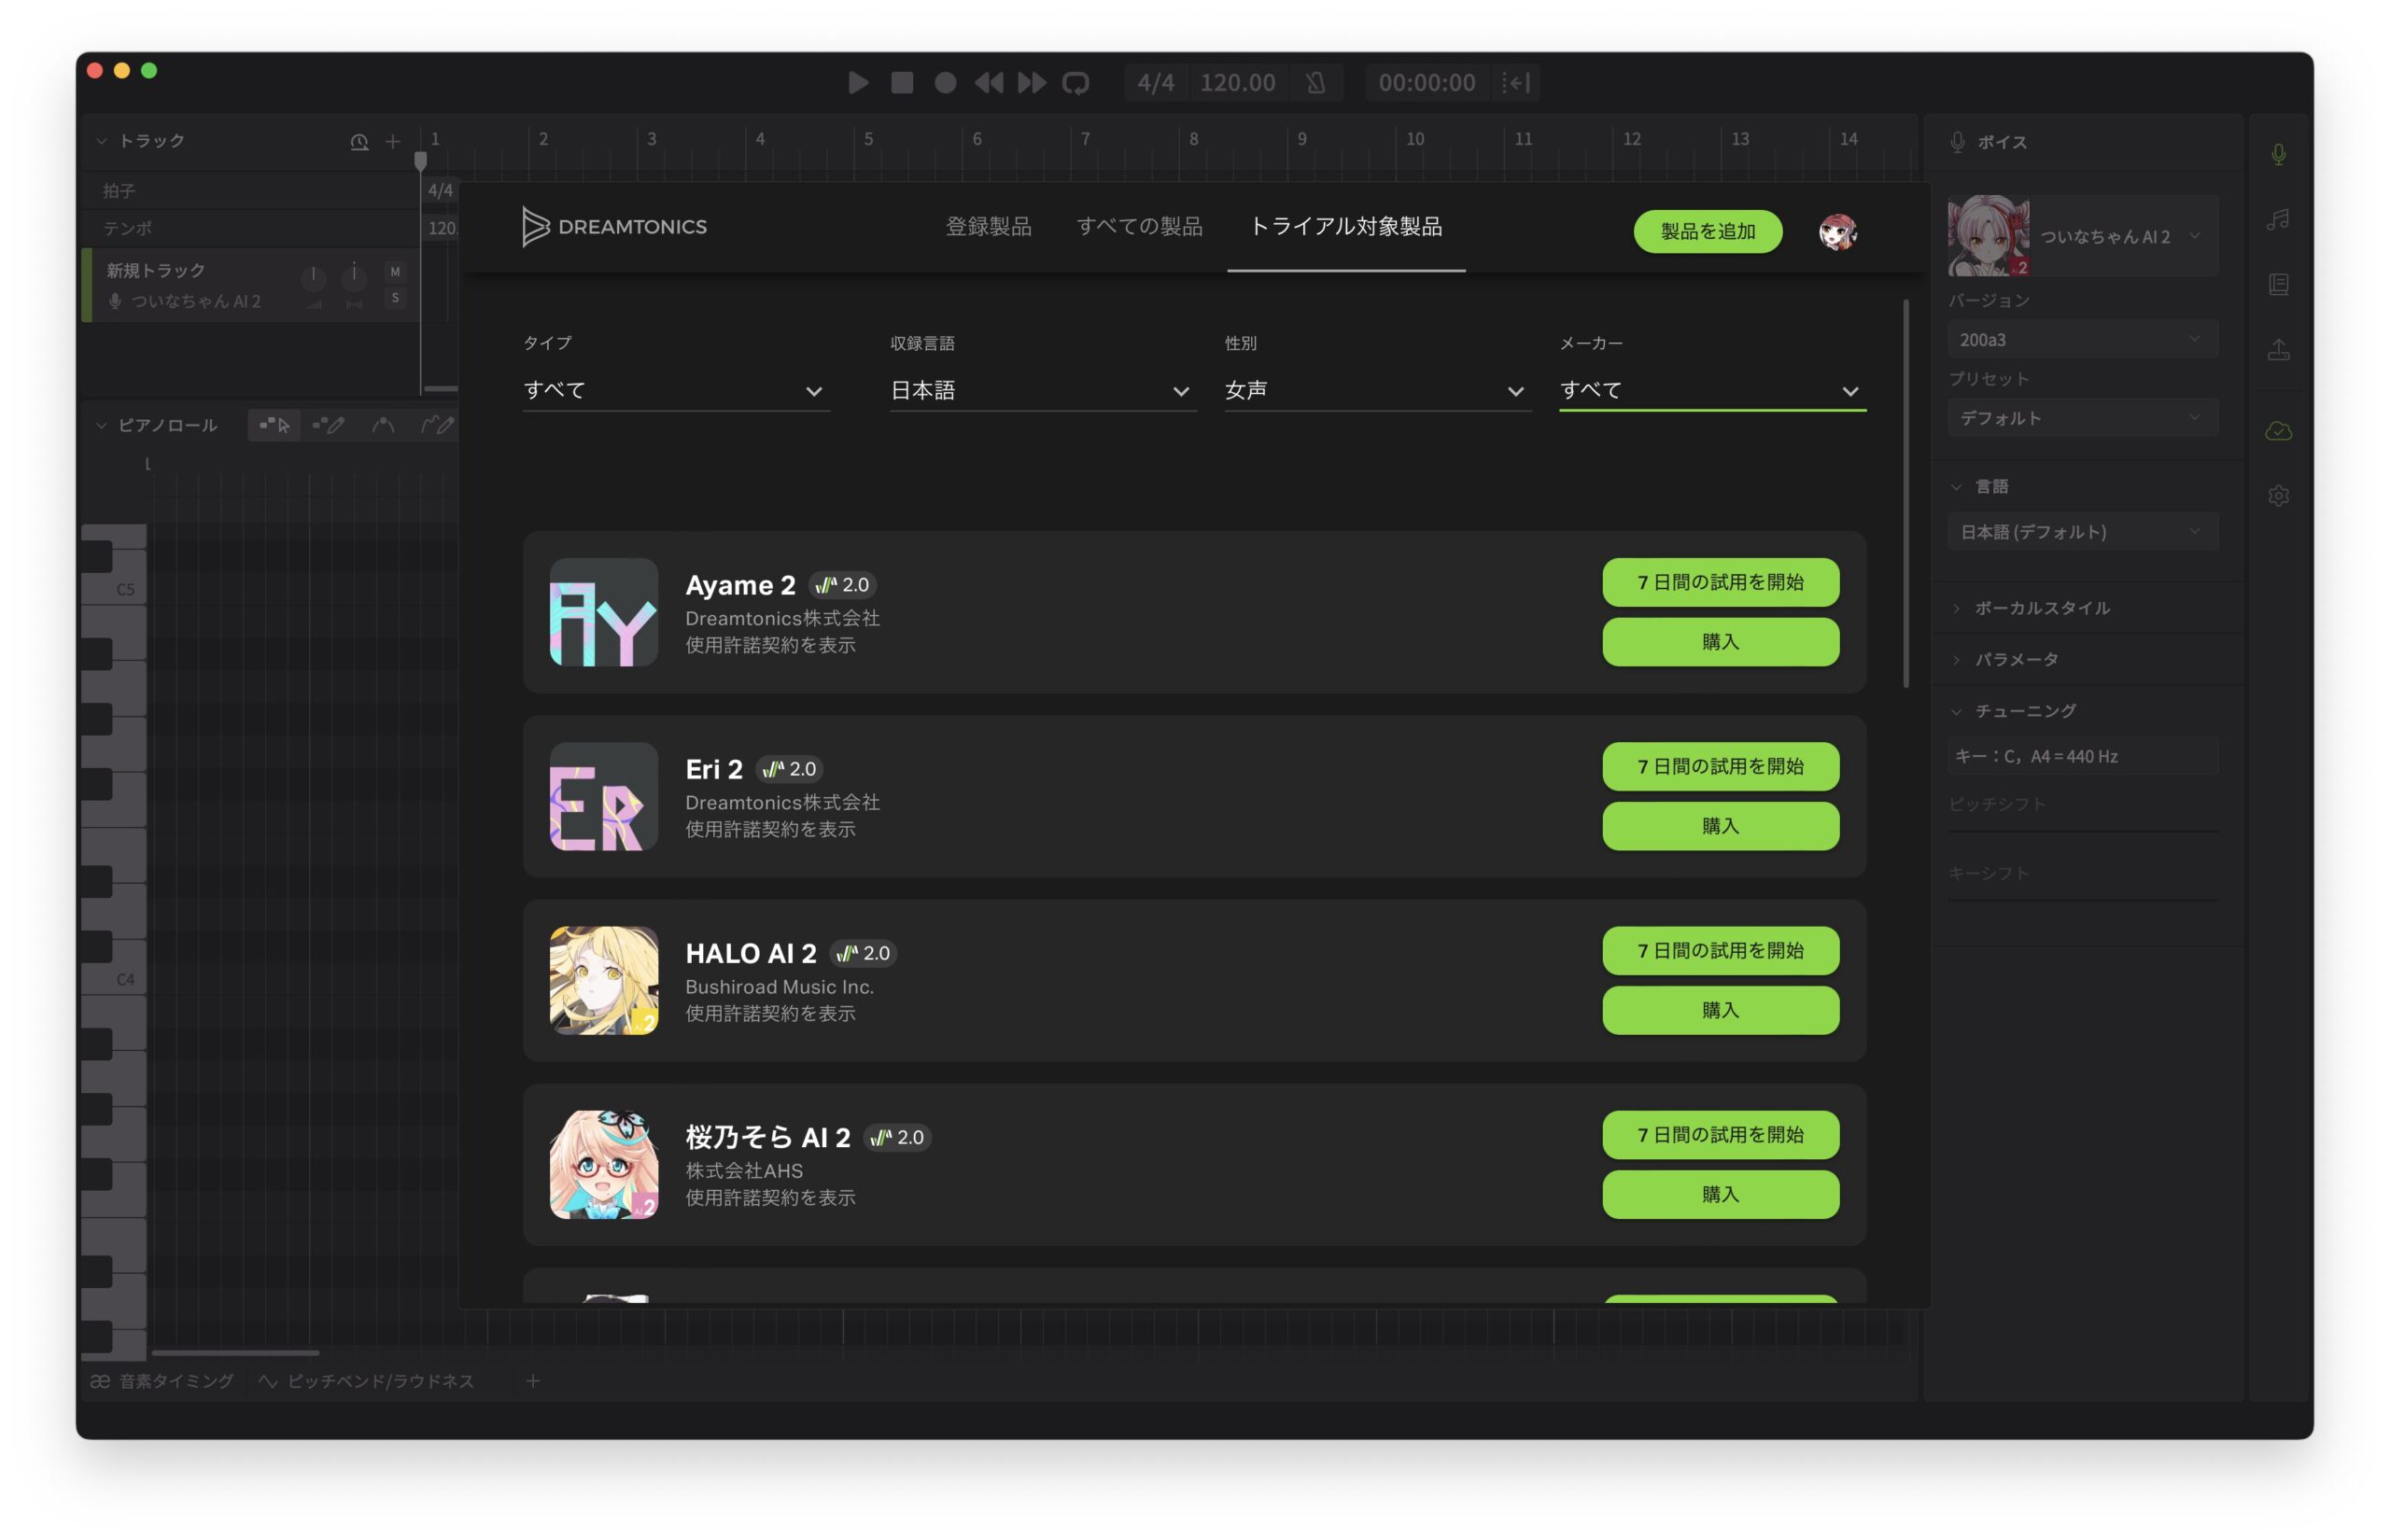This screenshot has height=1540, width=2390.
Task: Click the HALO AI 2 product thumbnail
Action: [x=604, y=980]
